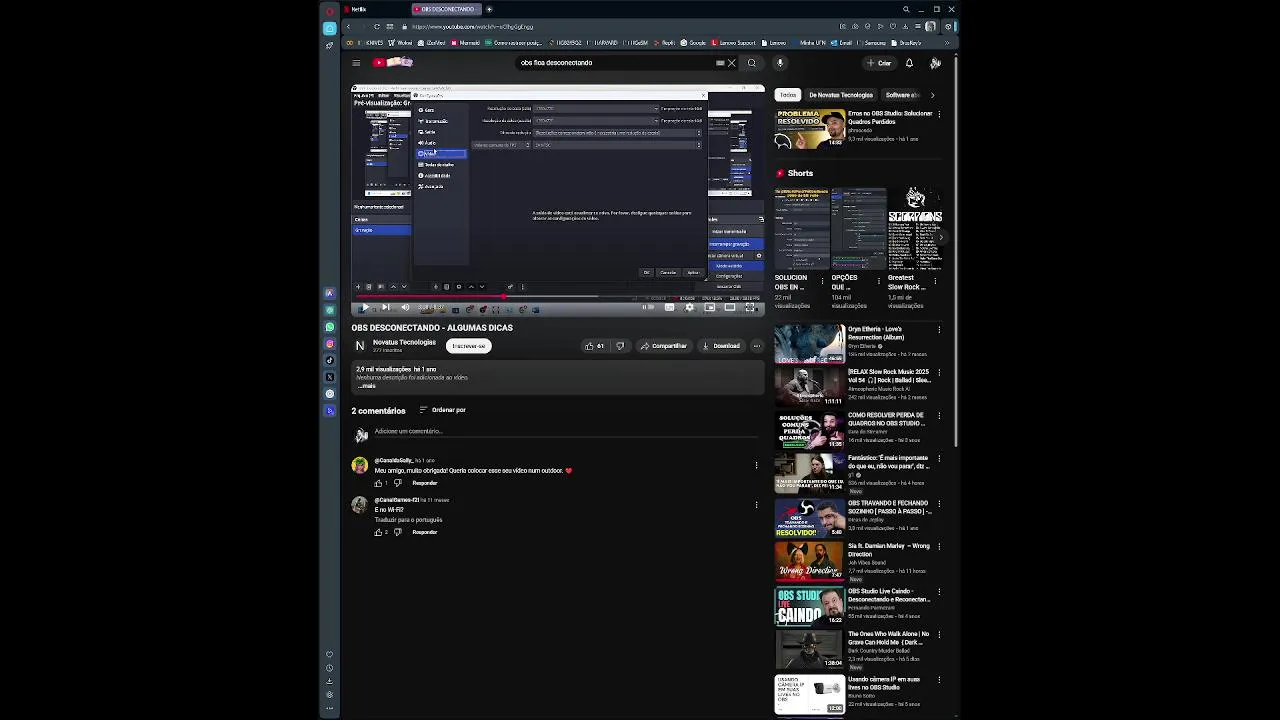Open Instagram in the Opera sidebar
1280x720 pixels.
click(330, 344)
